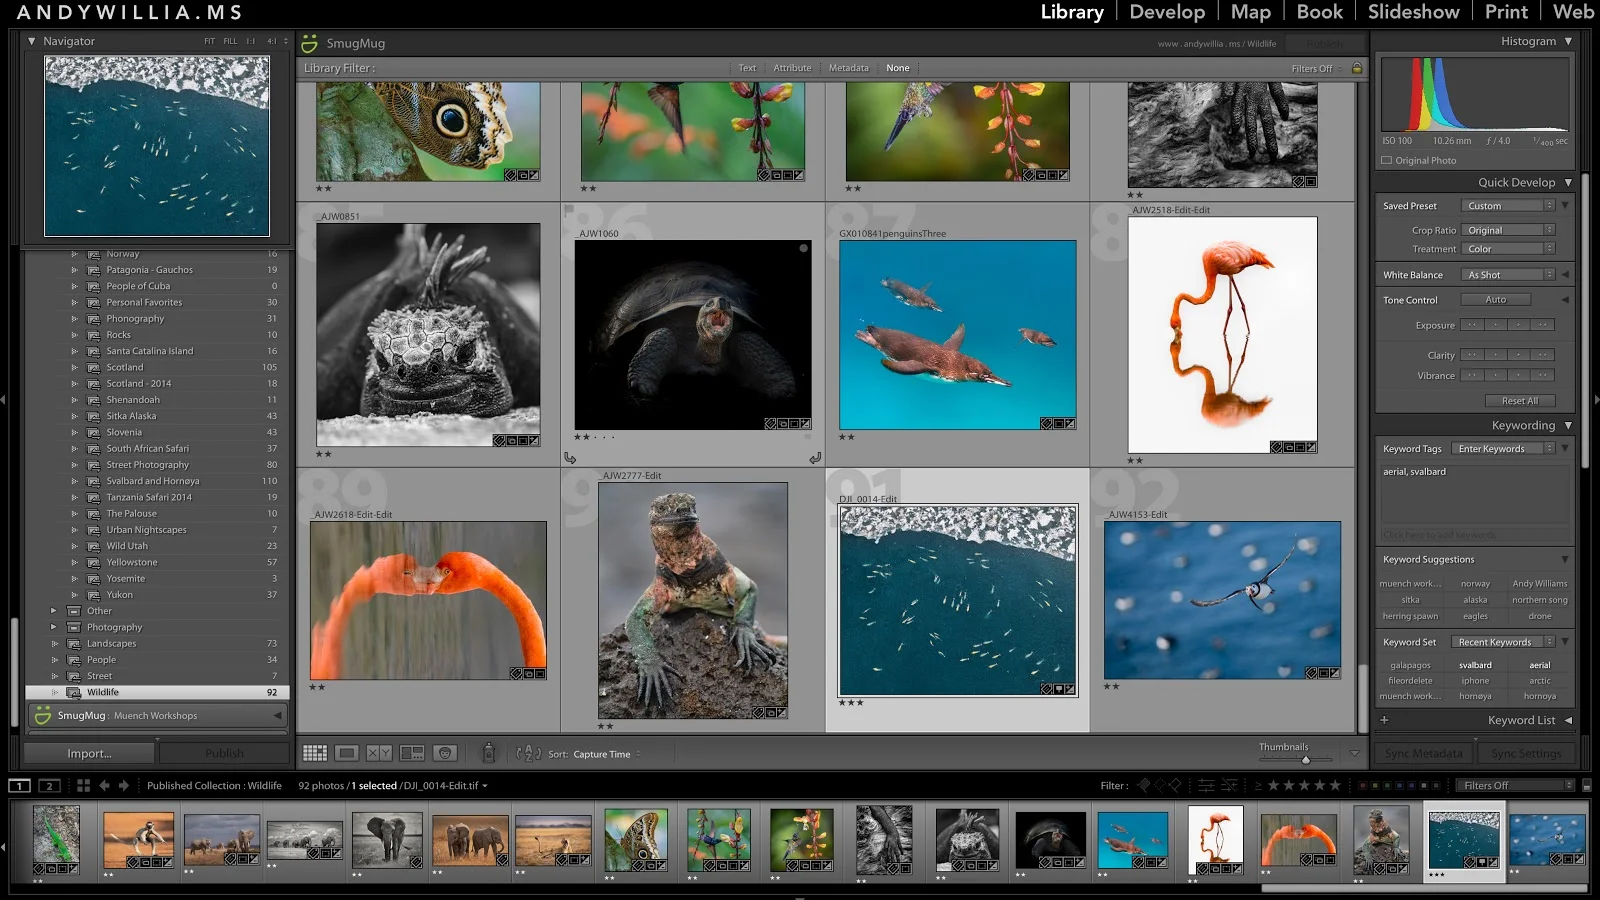1600x900 pixels.
Task: Select the Wildlife collection
Action: click(x=158, y=692)
